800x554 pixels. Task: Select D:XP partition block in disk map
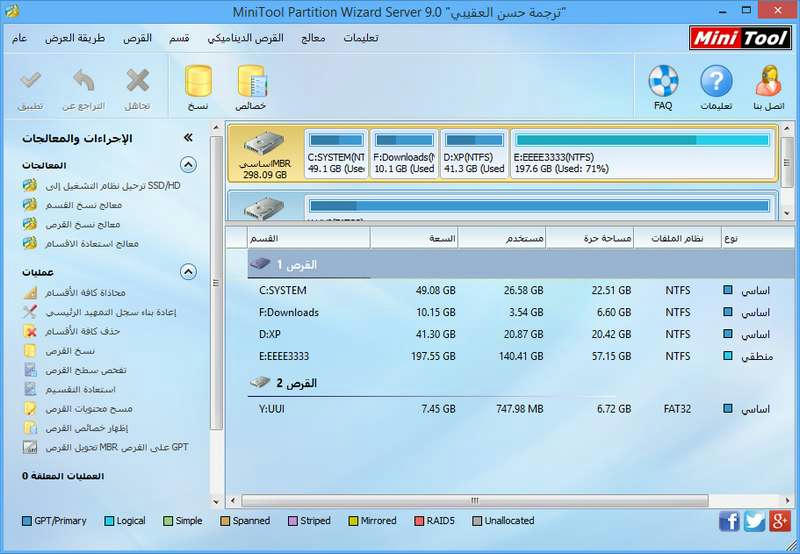(x=474, y=154)
